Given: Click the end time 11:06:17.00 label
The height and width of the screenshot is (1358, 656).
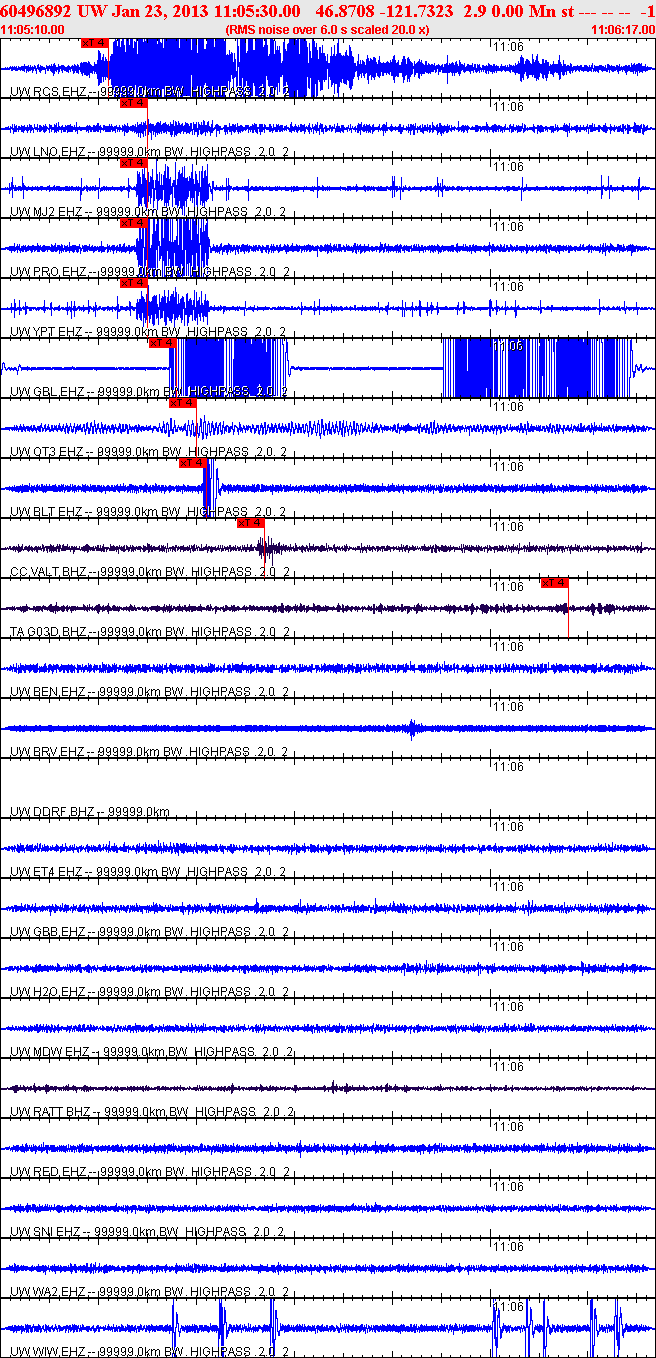Looking at the screenshot, I should point(622,30).
